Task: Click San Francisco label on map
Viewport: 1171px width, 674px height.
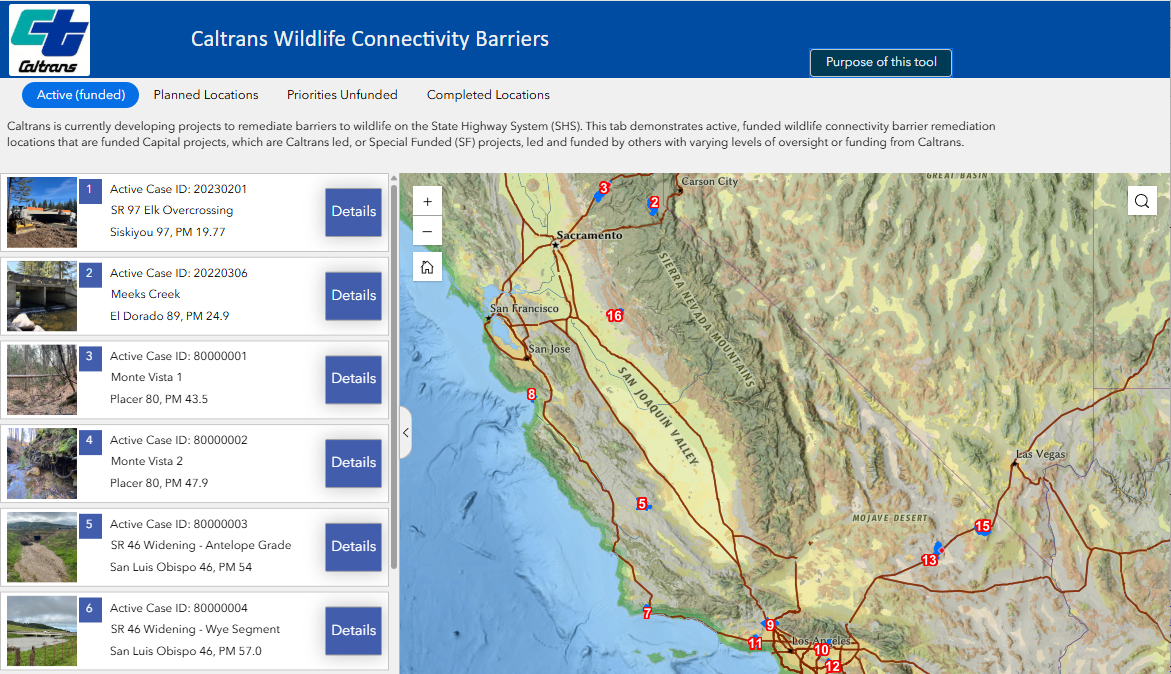Action: pos(524,308)
